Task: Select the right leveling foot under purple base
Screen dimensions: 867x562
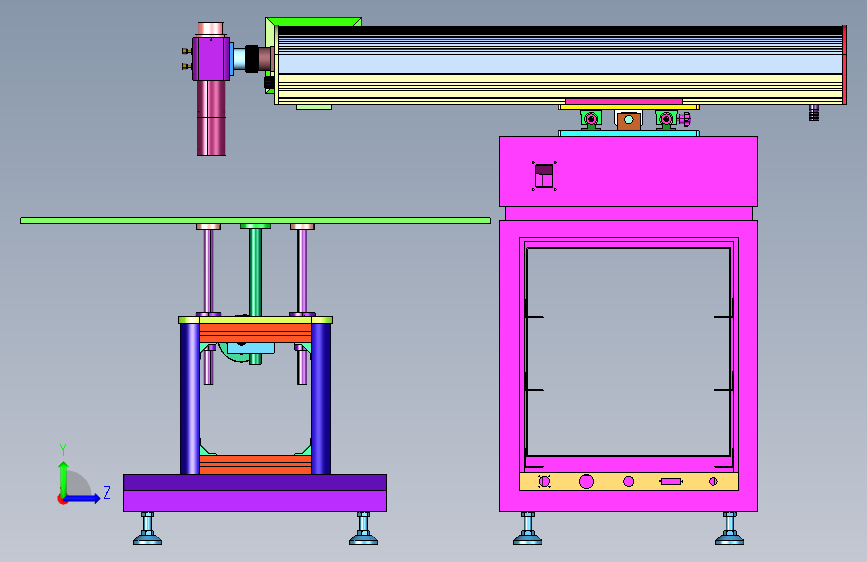Action: (363, 528)
